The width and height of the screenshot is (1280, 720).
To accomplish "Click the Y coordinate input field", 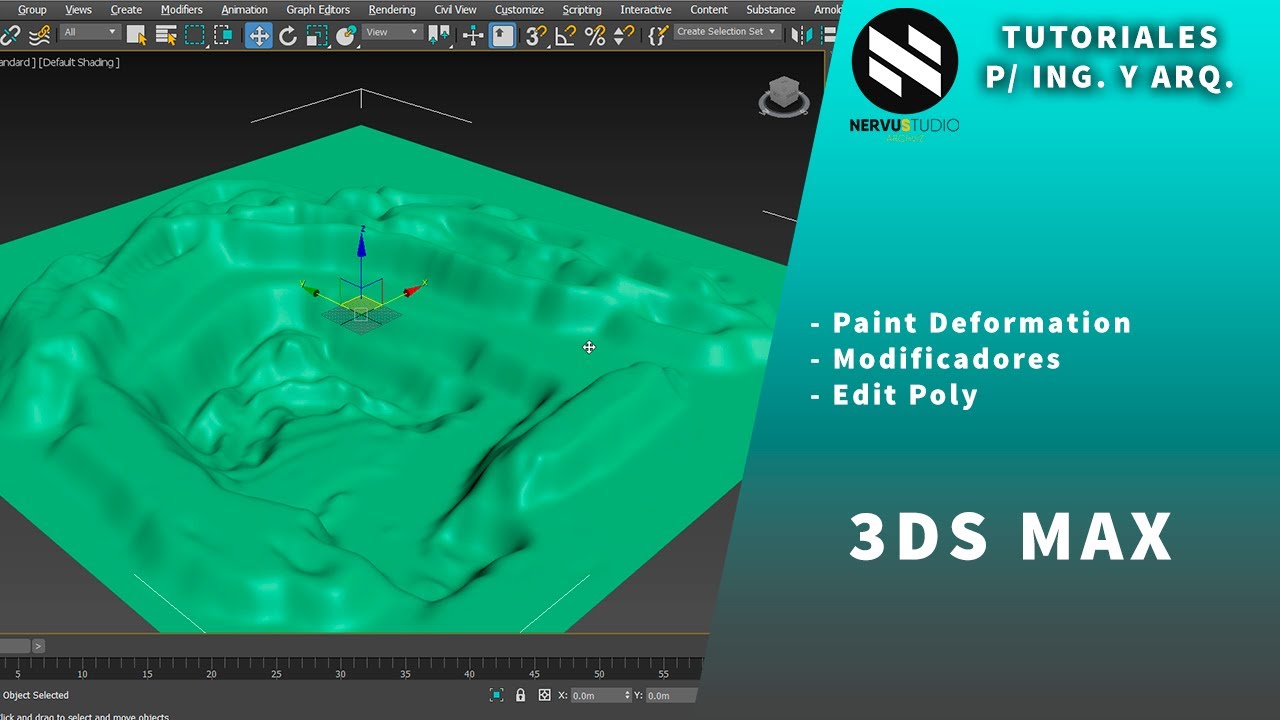I will tap(672, 695).
